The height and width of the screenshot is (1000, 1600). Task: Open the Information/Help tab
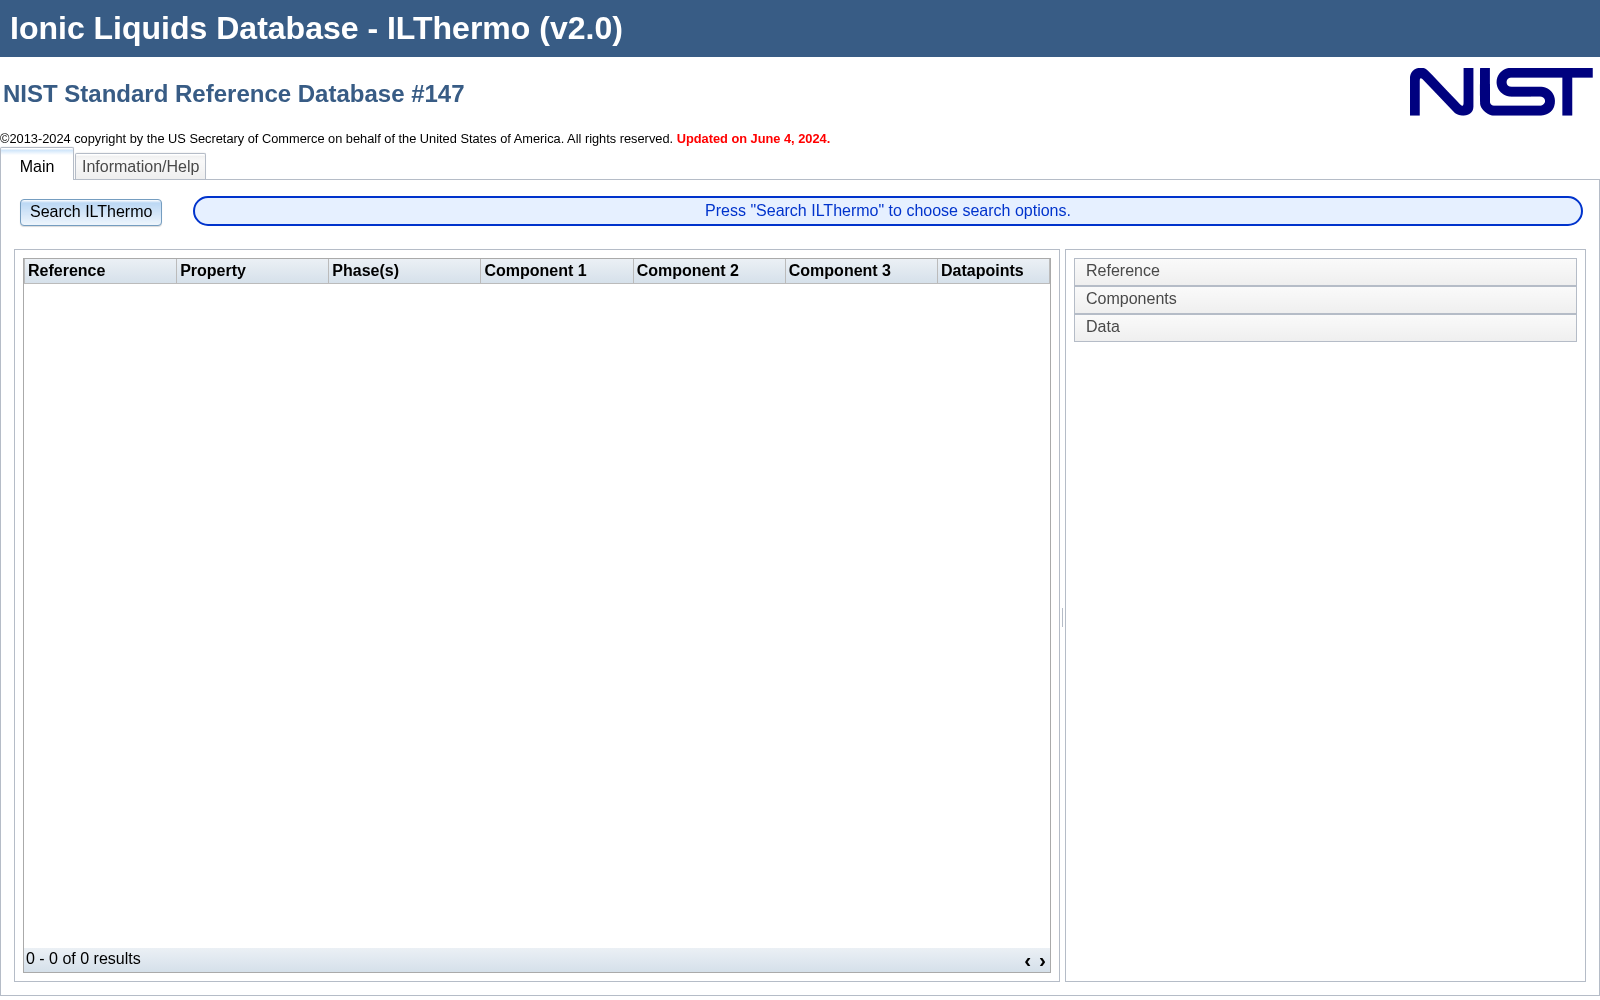(140, 167)
